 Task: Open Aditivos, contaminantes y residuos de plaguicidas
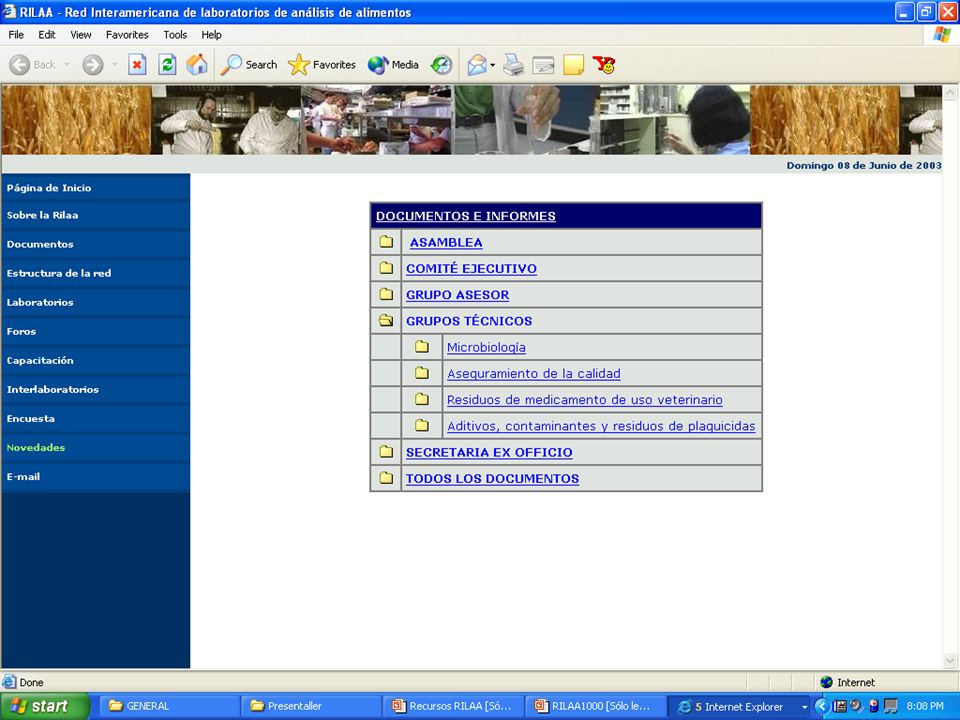(x=601, y=426)
